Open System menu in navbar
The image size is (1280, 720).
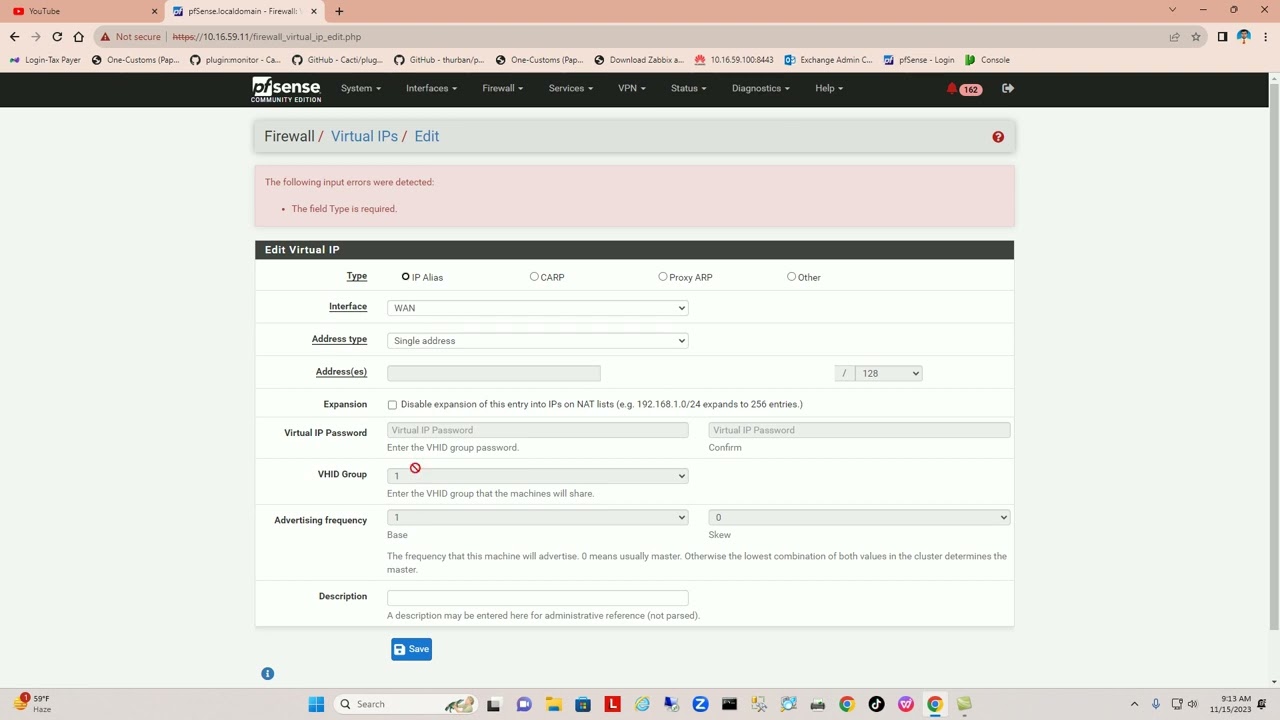pyautogui.click(x=360, y=88)
